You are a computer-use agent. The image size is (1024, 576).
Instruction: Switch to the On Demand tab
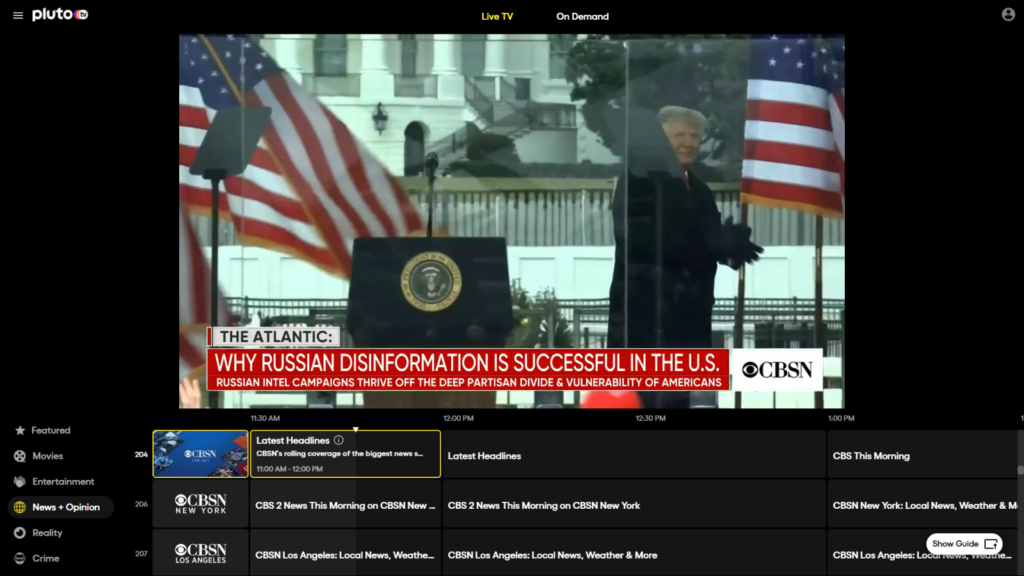(x=582, y=16)
